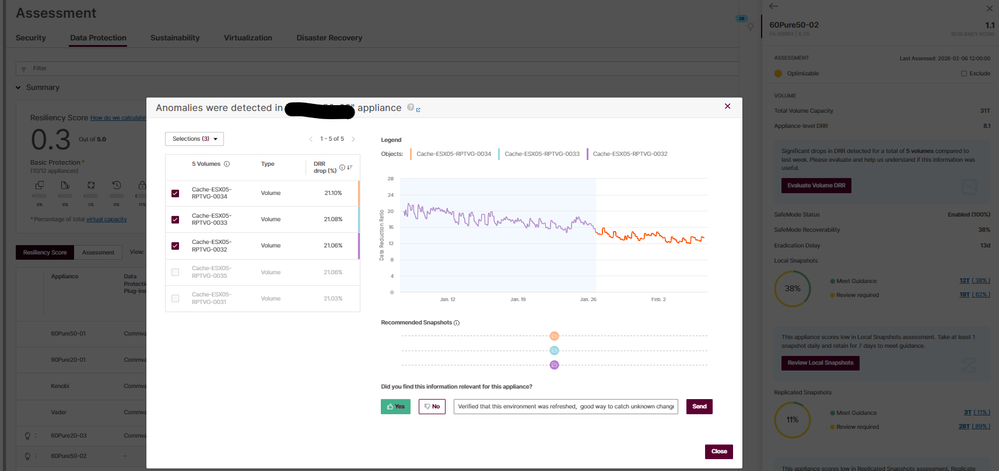999x471 pixels.
Task: Click the feedback comment text field
Action: [x=565, y=407]
